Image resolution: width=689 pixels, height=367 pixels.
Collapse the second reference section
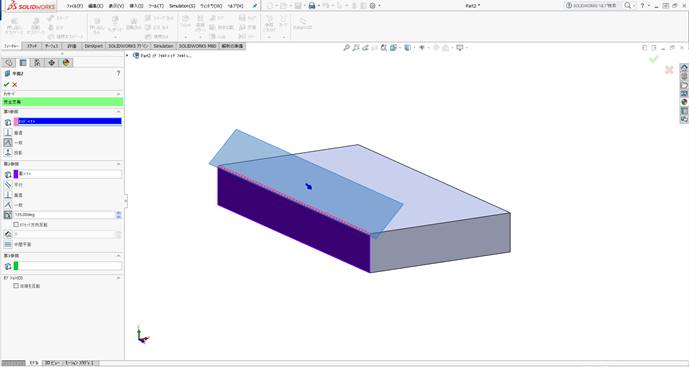[118, 164]
